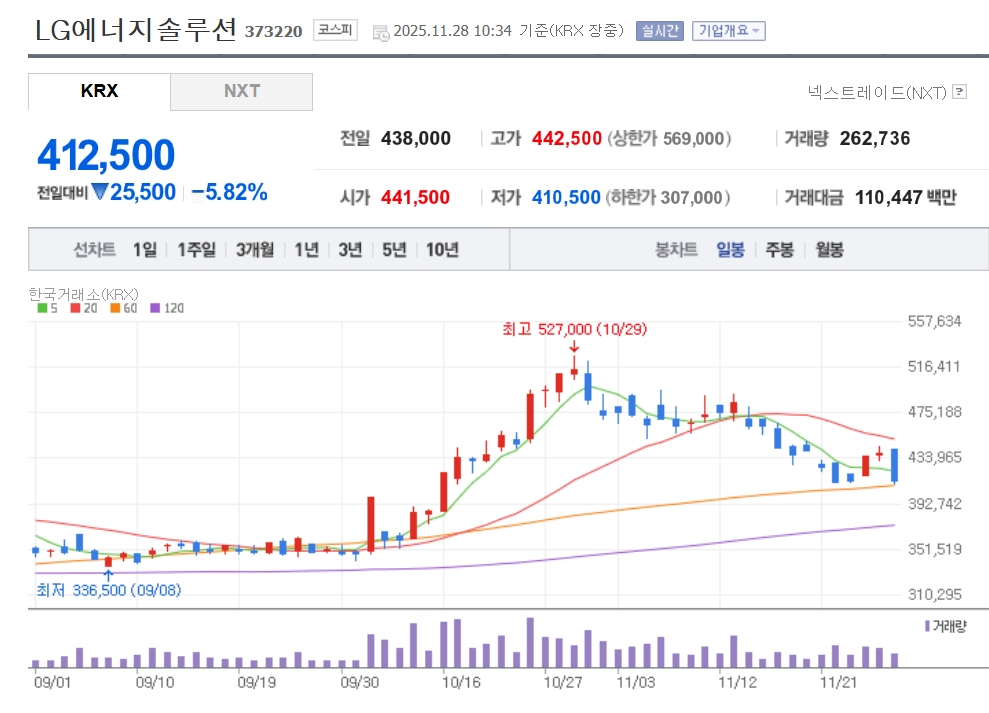This screenshot has height=713, width=989.
Task: Switch to the NXT tab
Action: tap(242, 91)
